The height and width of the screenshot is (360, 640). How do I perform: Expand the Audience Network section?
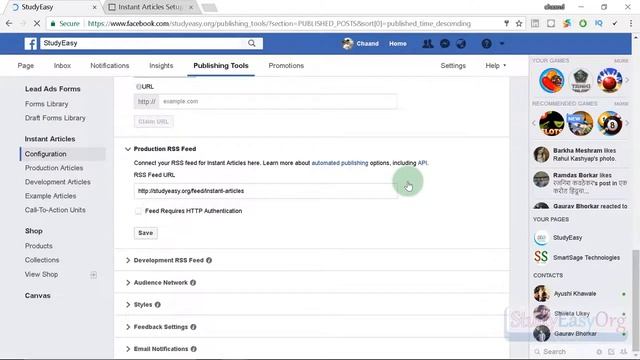click(128, 282)
